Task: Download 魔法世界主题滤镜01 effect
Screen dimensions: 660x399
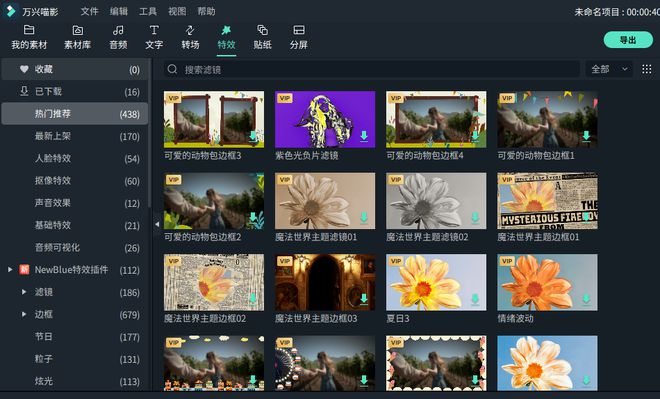Action: click(x=364, y=218)
